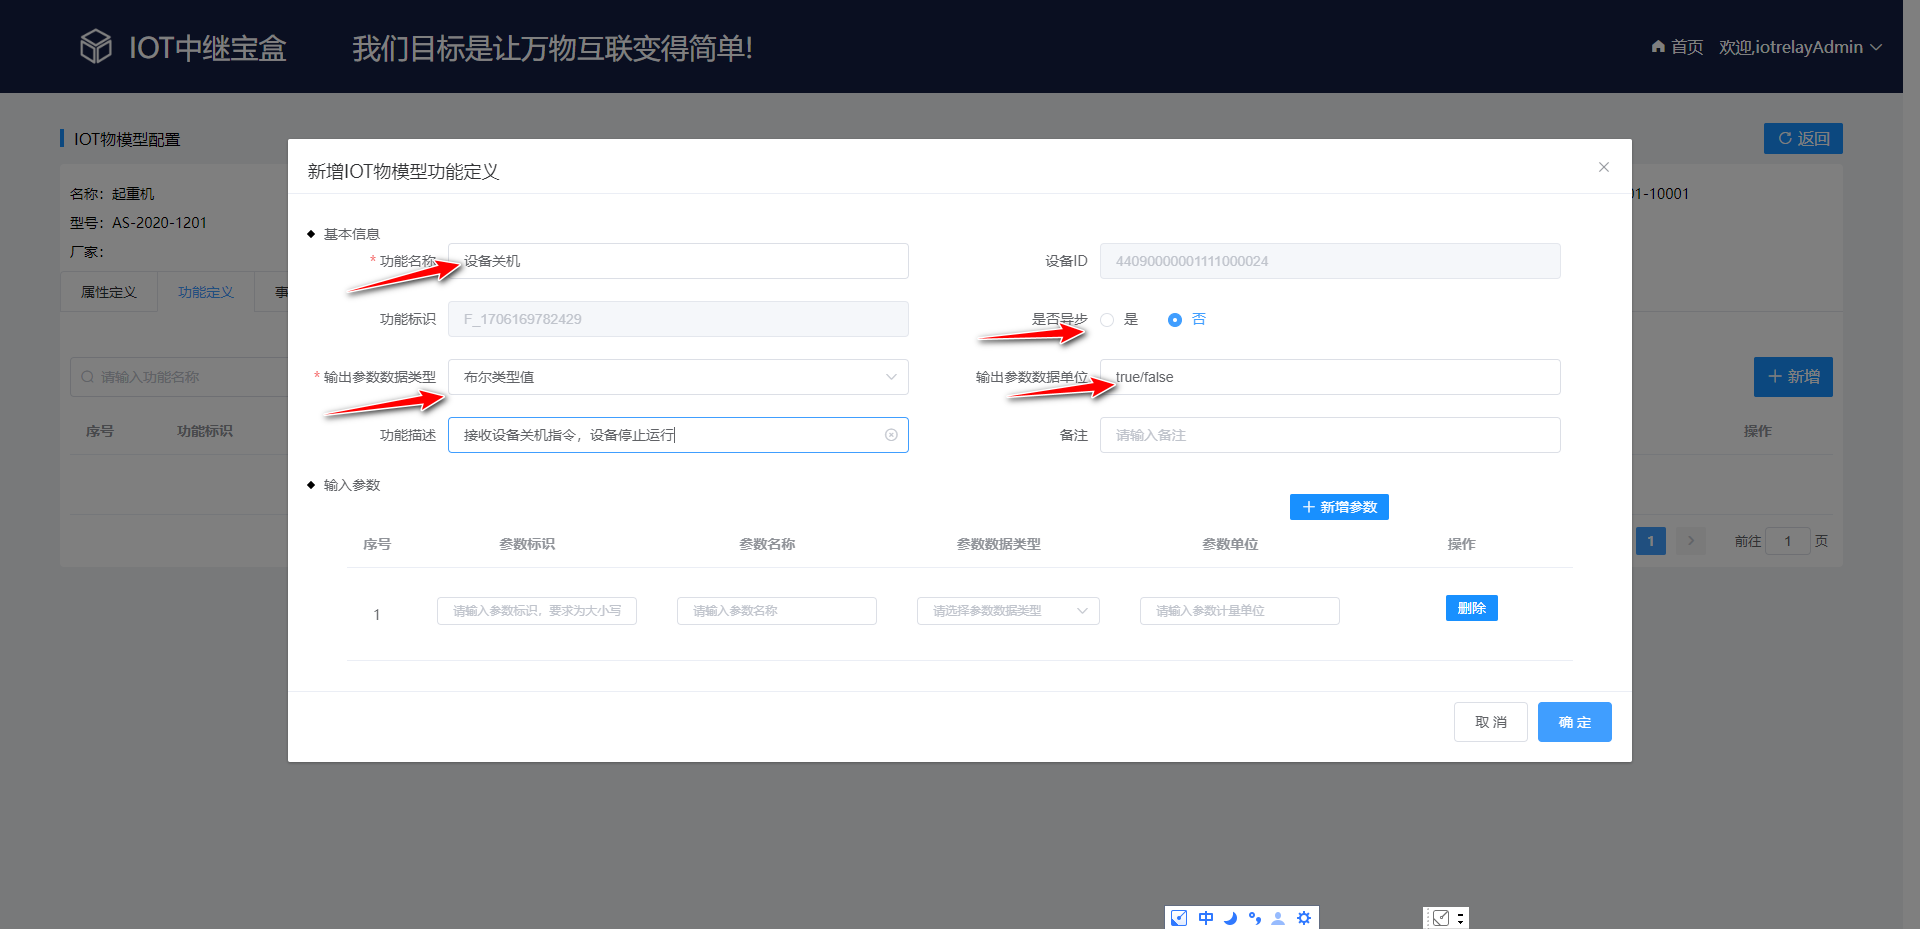Select 是 for 是否异步
Image resolution: width=1920 pixels, height=929 pixels.
coord(1107,319)
